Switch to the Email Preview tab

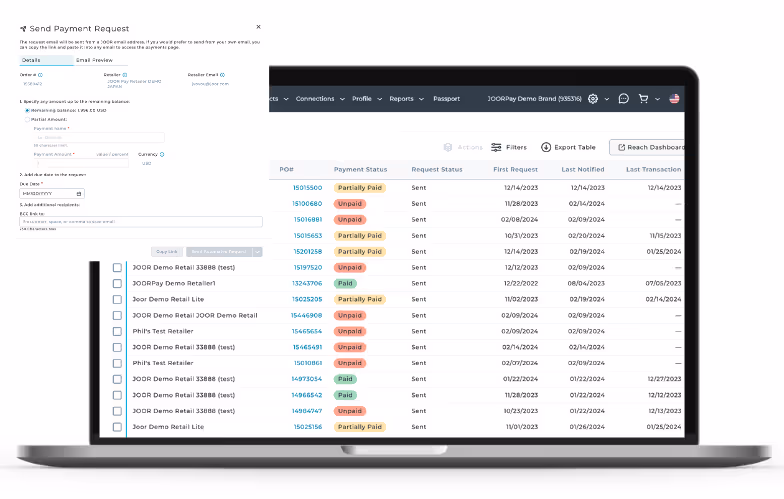coord(94,60)
